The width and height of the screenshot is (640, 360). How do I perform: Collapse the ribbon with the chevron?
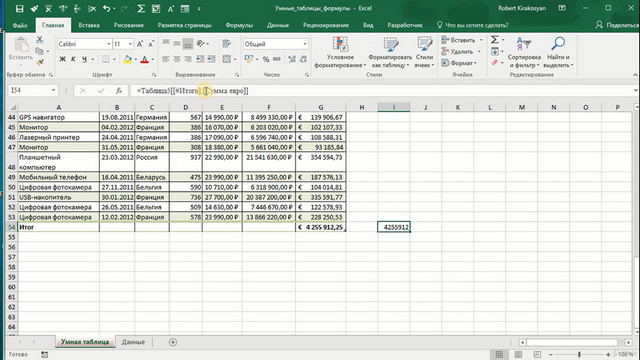click(635, 75)
